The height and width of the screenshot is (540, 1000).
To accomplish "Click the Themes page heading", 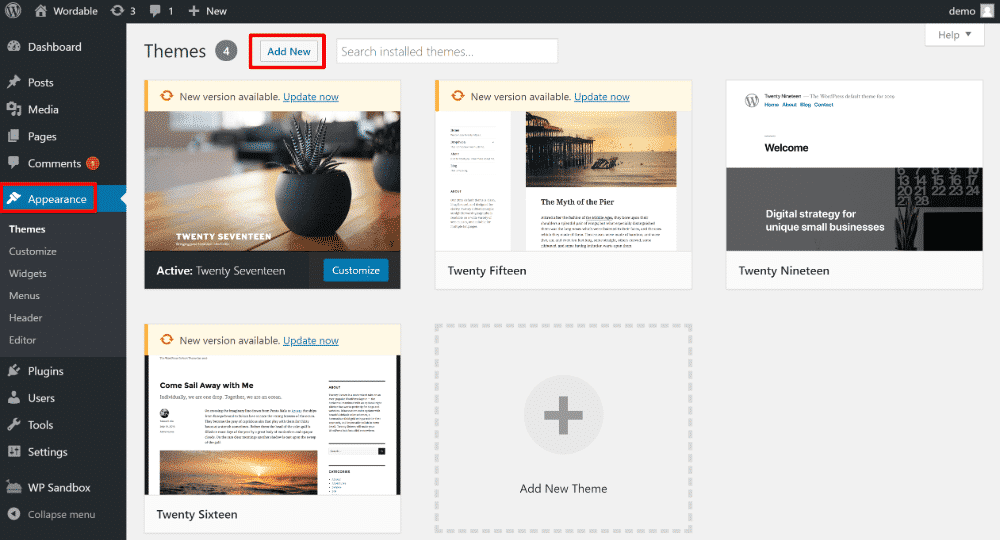I will [x=175, y=51].
